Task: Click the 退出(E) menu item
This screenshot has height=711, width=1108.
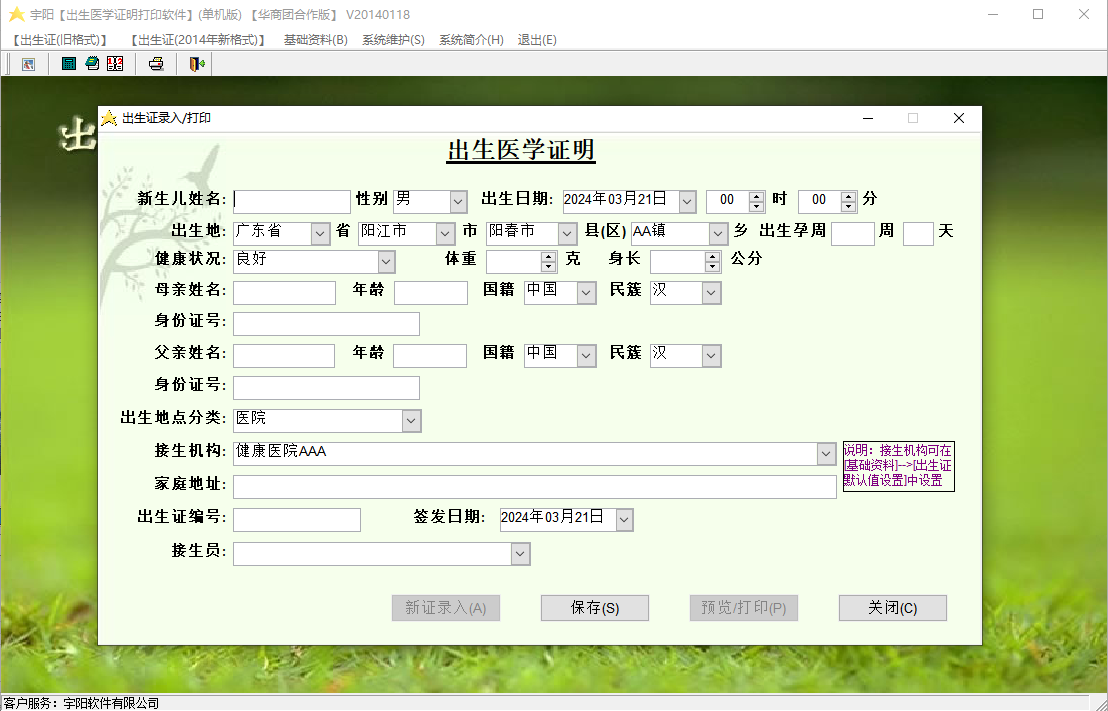Action: tap(537, 40)
